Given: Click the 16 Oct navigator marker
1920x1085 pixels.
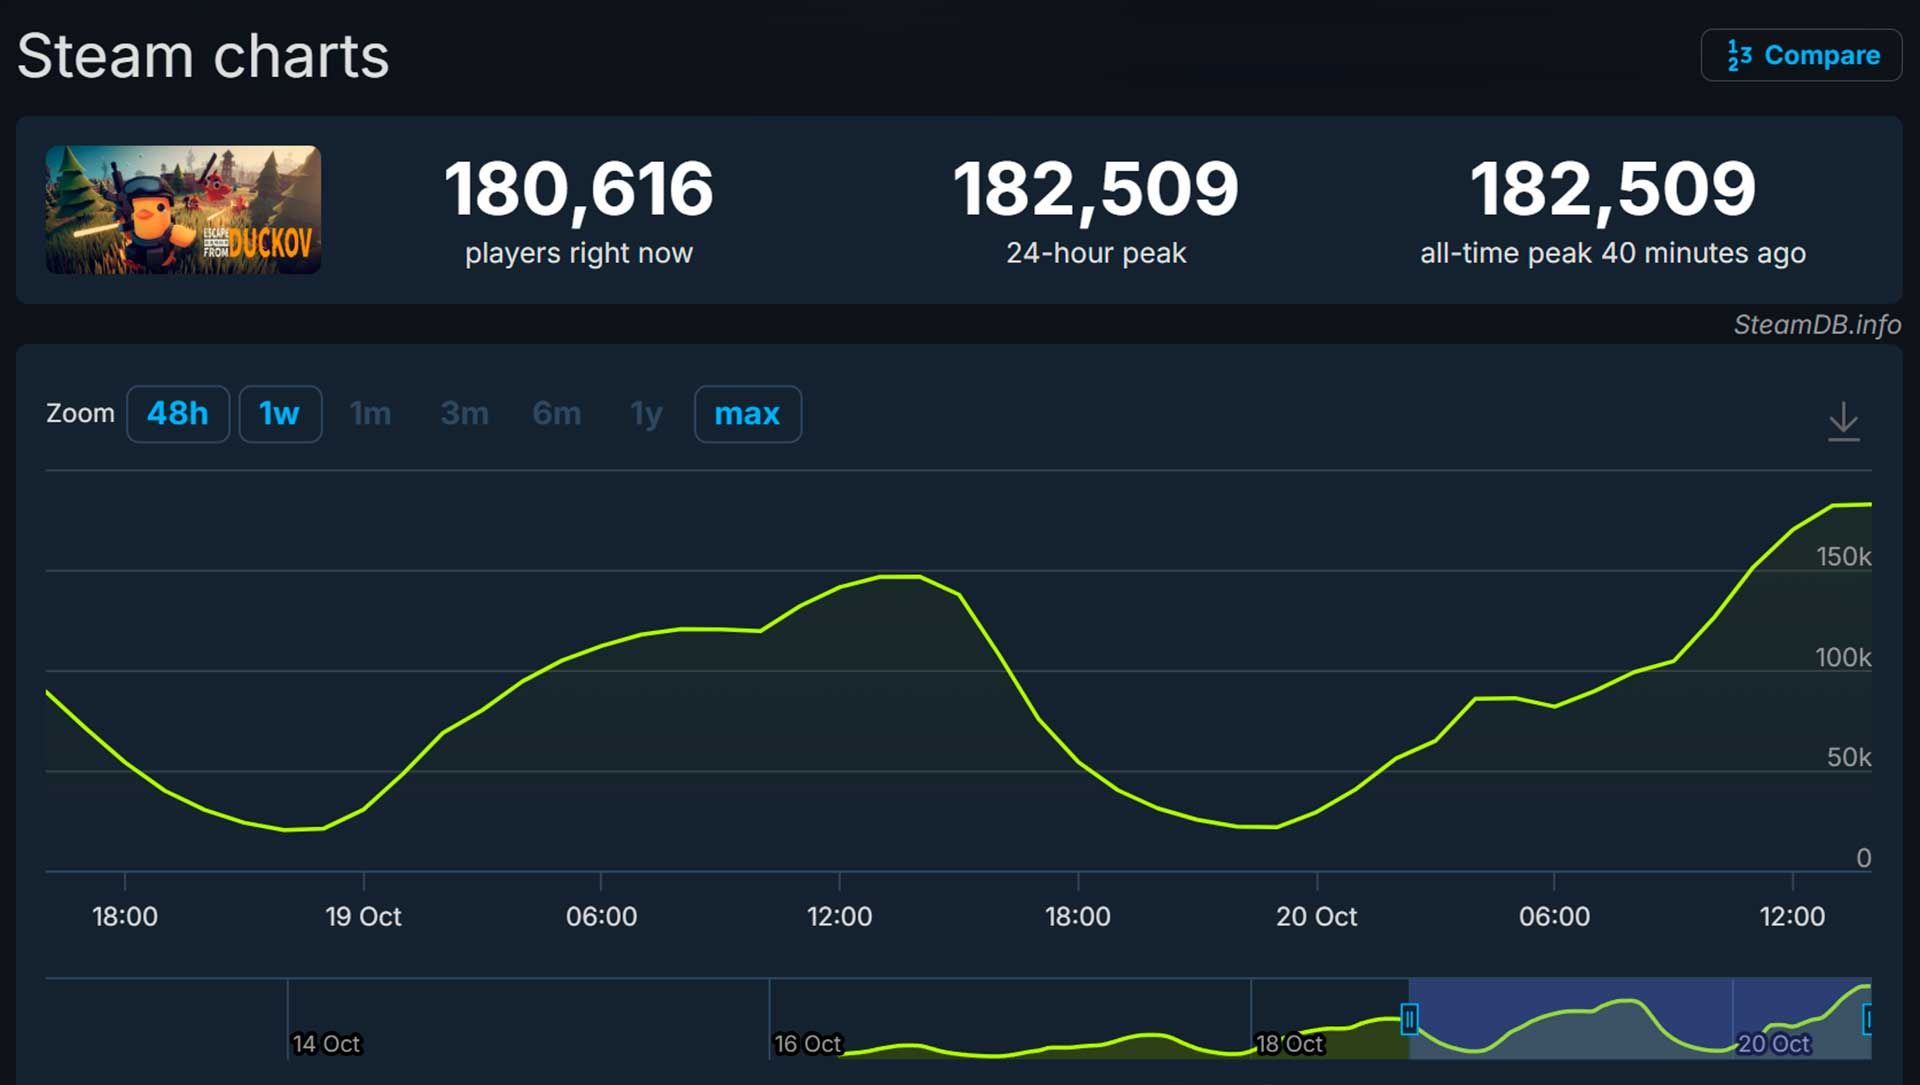Looking at the screenshot, I should pos(808,1044).
